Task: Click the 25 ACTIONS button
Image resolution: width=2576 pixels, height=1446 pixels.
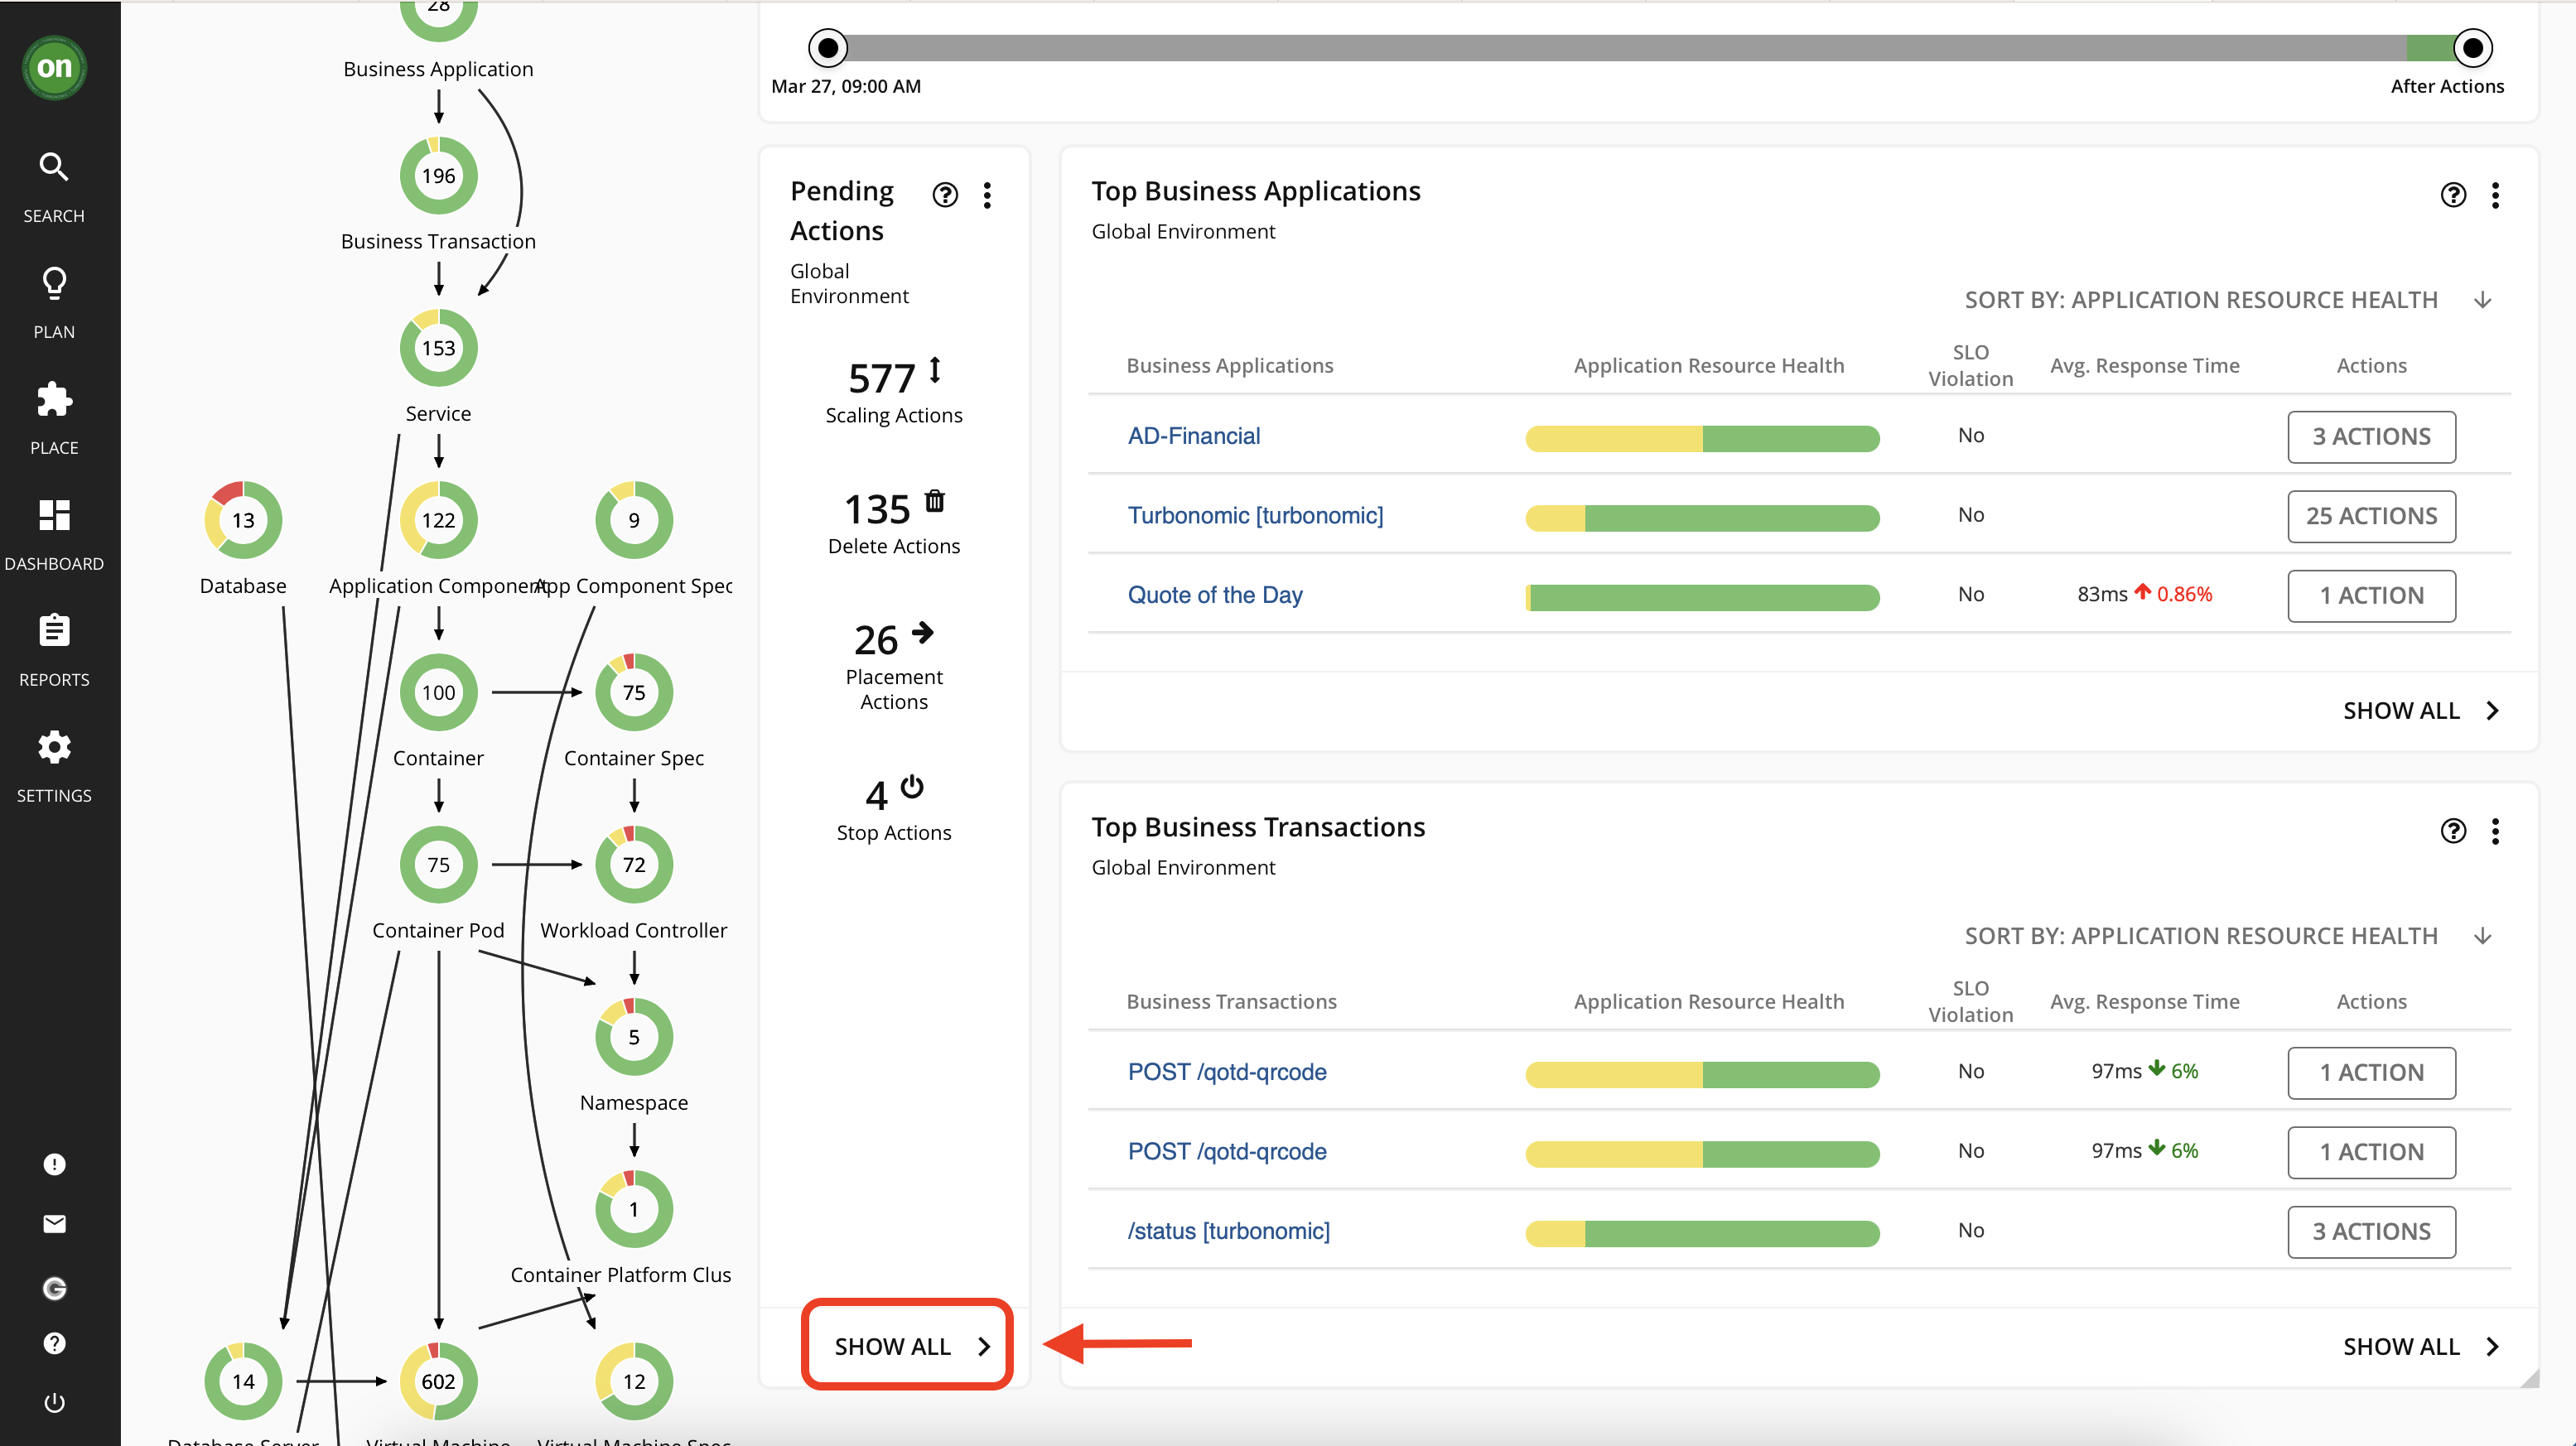Action: click(2371, 516)
